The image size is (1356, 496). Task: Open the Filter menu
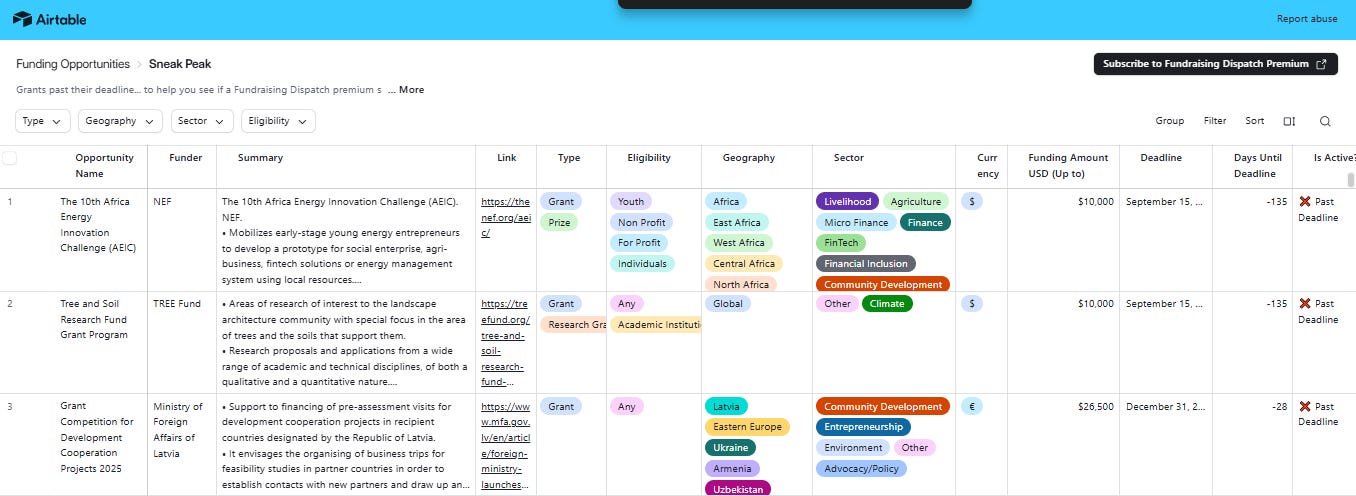tap(1214, 121)
